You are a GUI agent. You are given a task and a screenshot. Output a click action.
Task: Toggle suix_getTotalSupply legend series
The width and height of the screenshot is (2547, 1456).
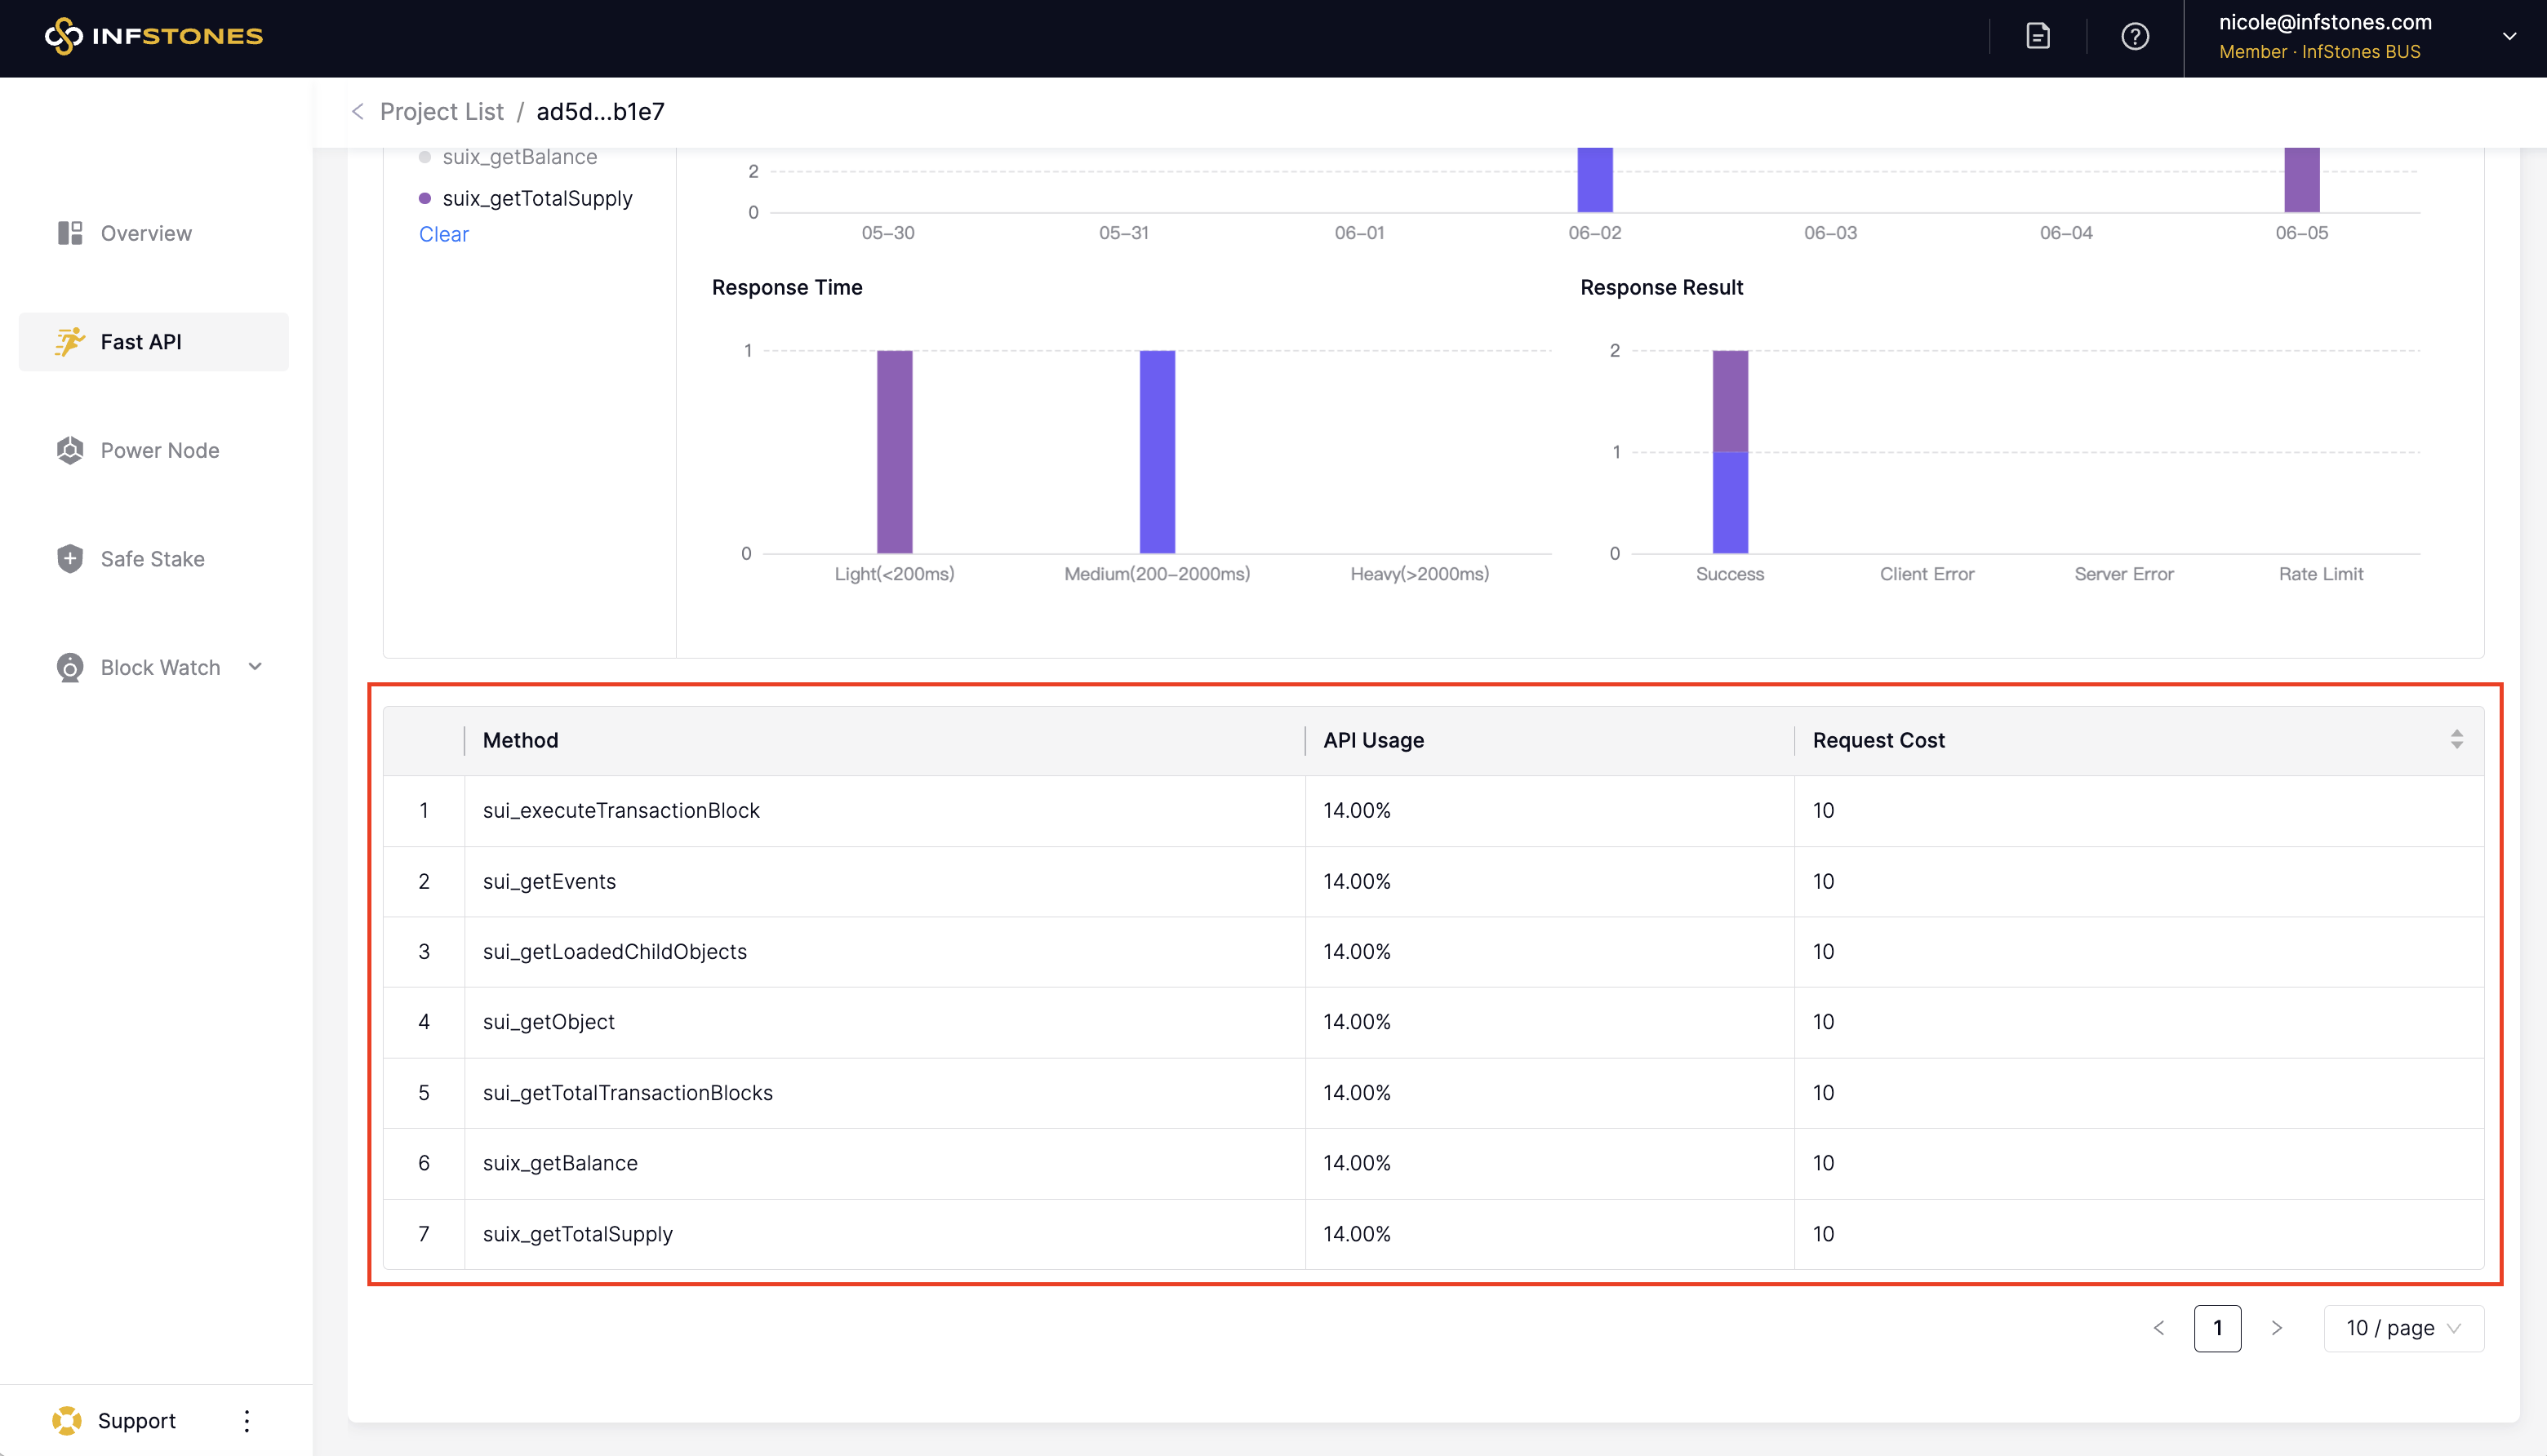(x=536, y=198)
